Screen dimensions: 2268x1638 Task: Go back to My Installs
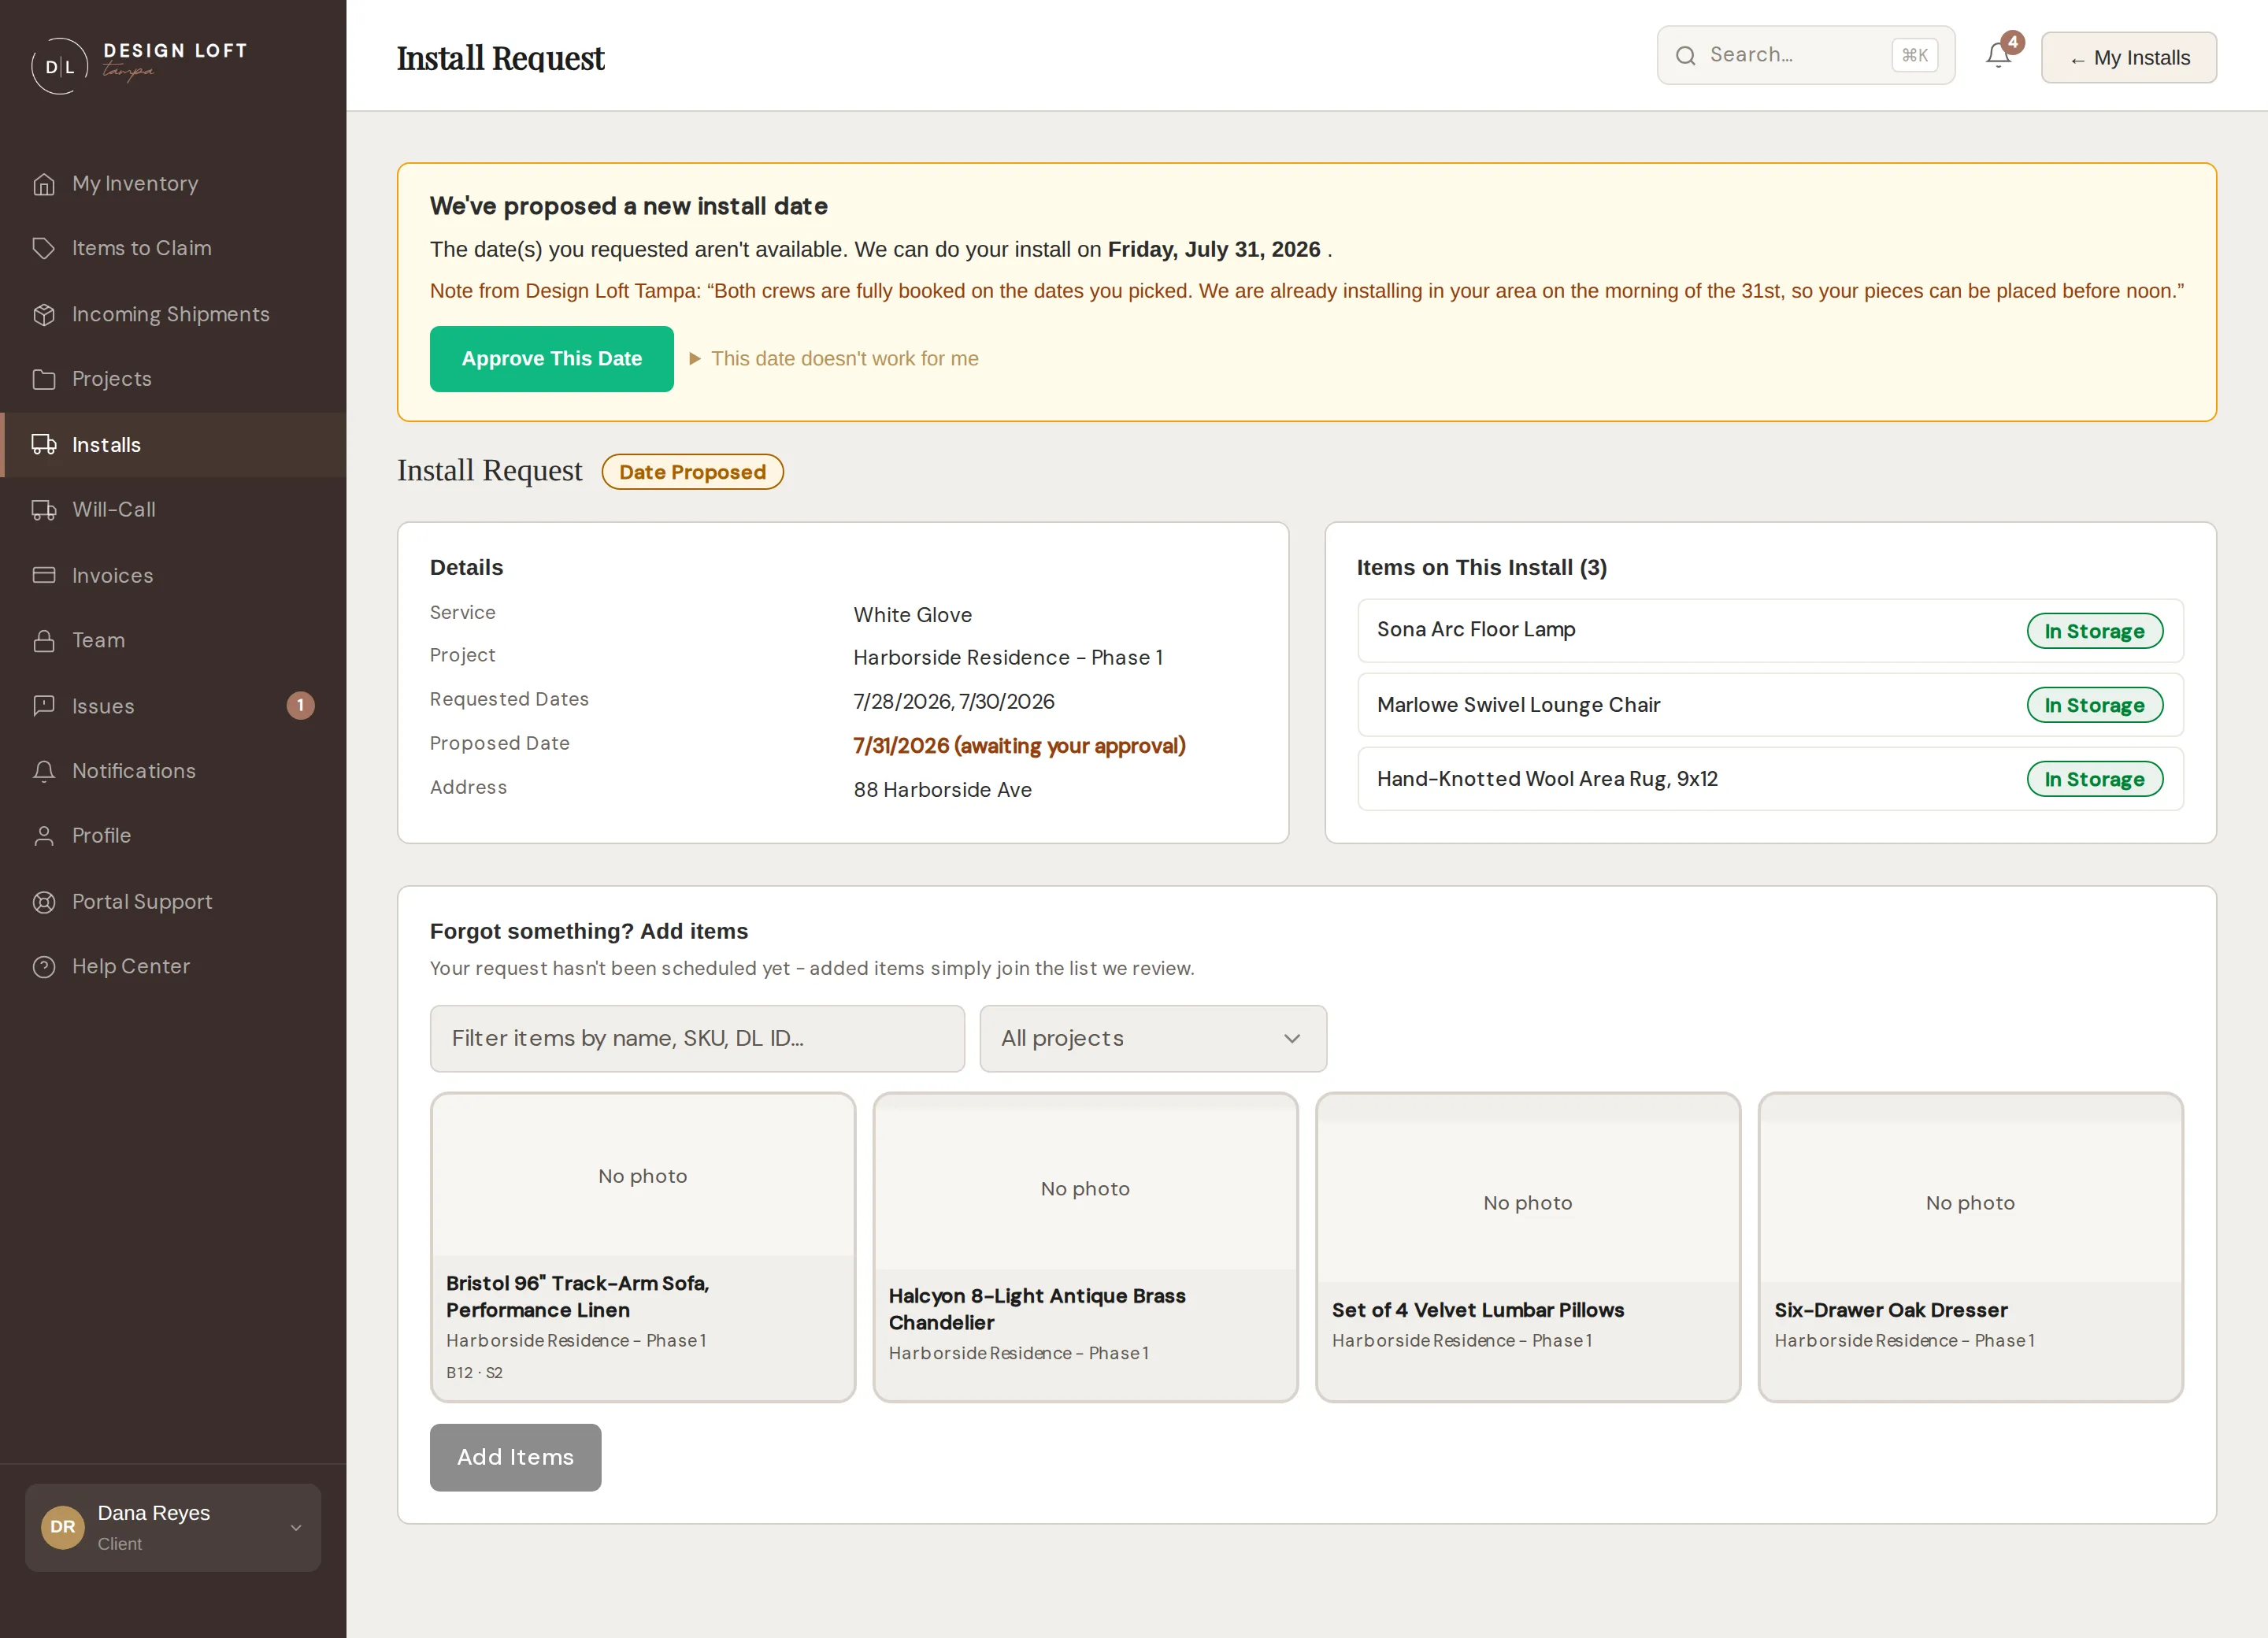[2129, 58]
